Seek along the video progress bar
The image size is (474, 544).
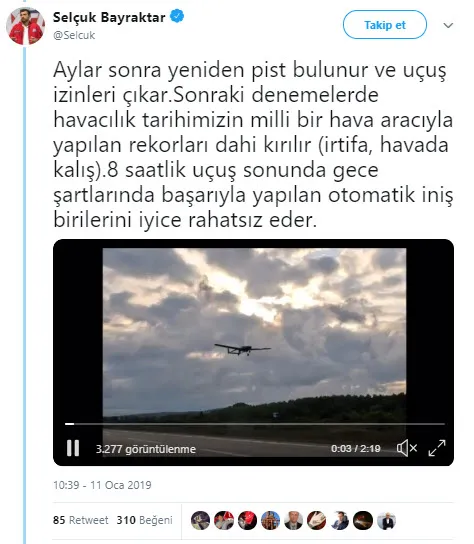pyautogui.click(x=255, y=424)
